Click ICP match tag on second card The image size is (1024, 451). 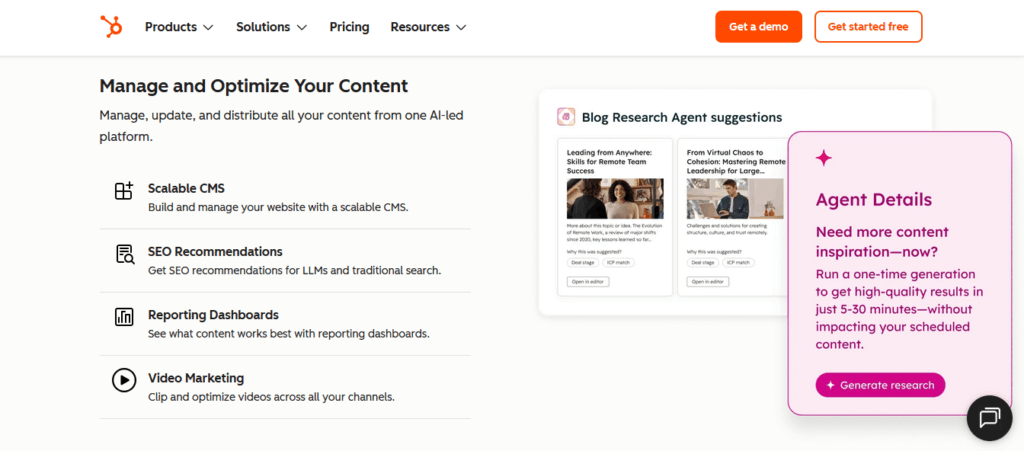click(x=738, y=262)
